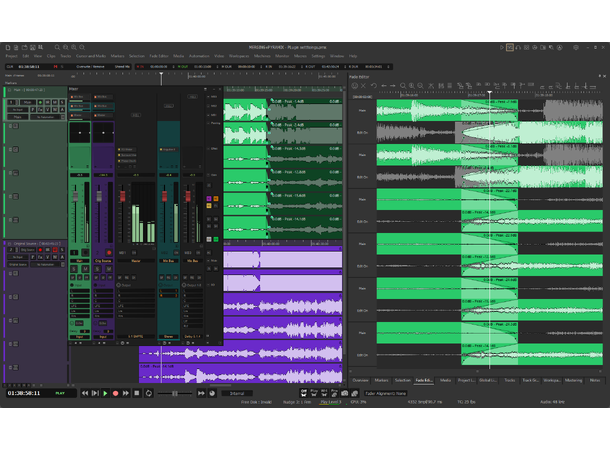Click the New Project icon in top toolbar
610x450 pixels.
[x=8, y=47]
